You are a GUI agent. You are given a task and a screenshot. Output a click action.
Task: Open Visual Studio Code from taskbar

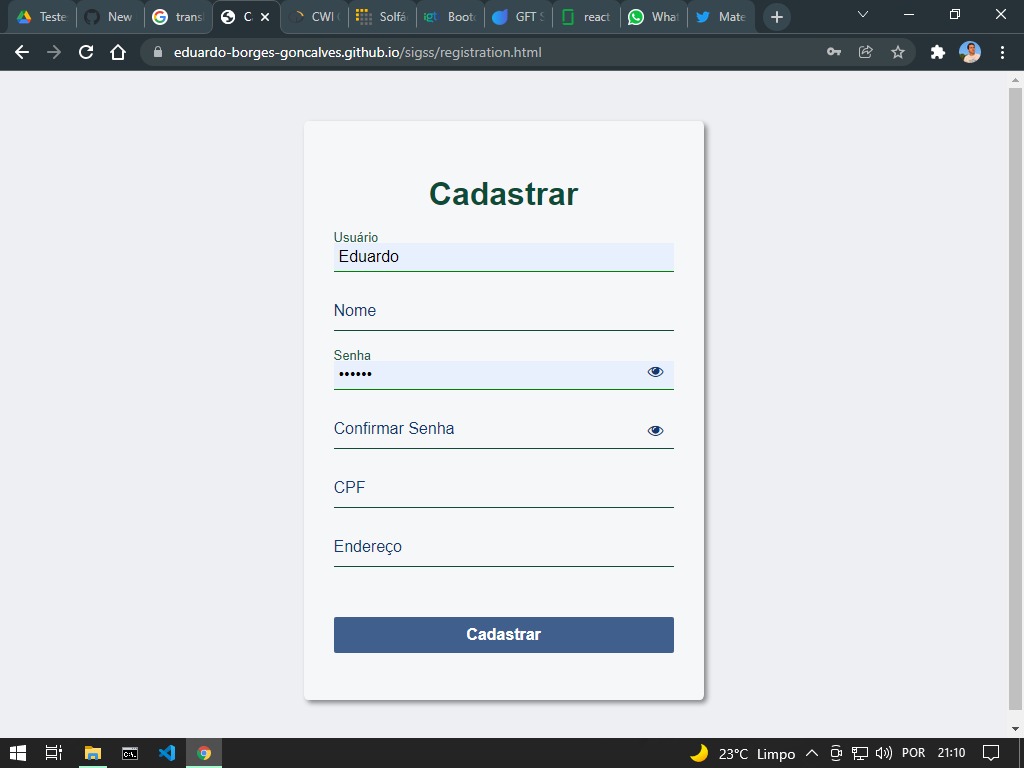(x=167, y=753)
